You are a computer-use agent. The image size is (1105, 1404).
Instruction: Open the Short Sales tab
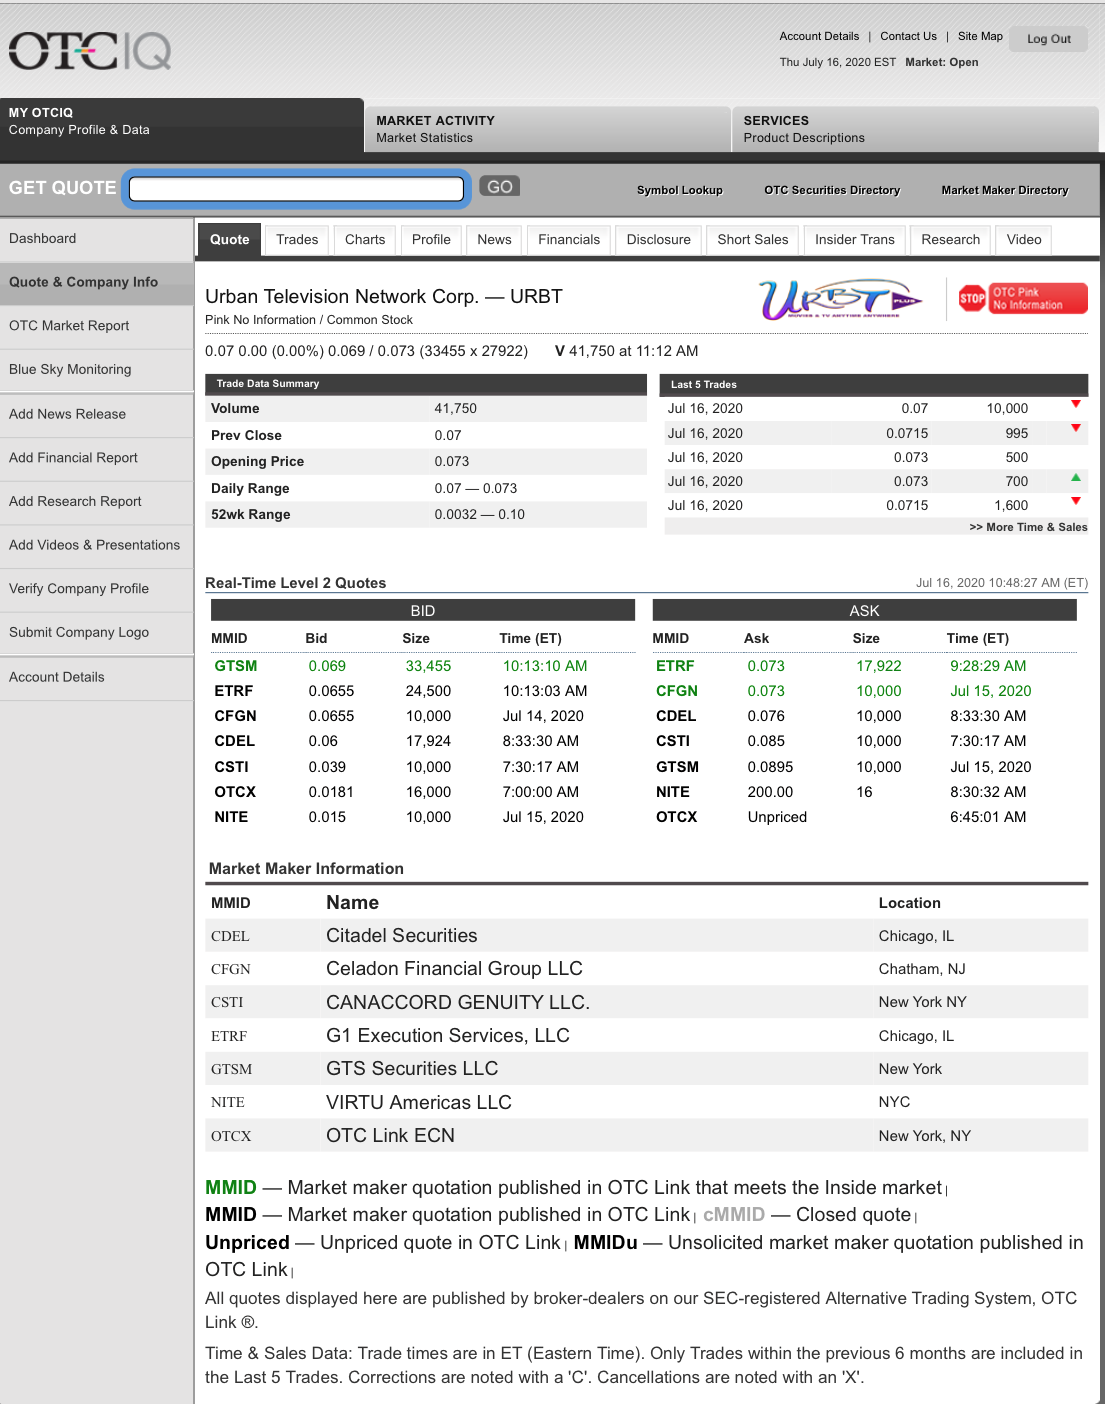tap(753, 240)
